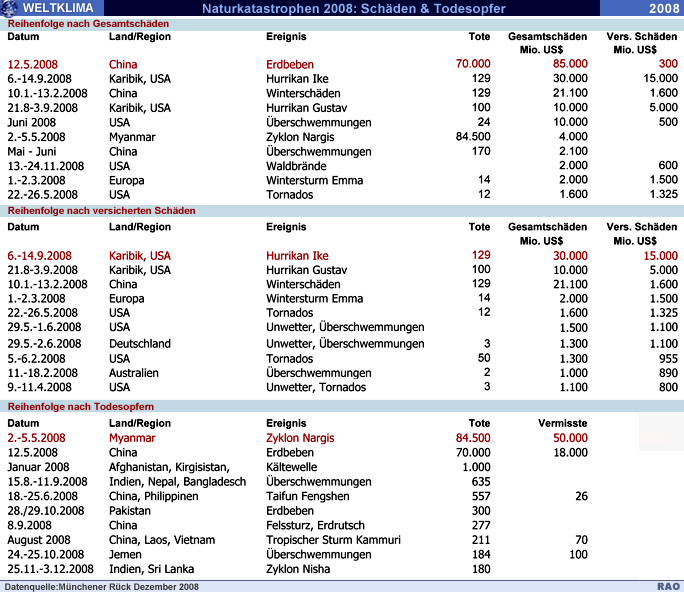Click the death count 277

(x=481, y=525)
